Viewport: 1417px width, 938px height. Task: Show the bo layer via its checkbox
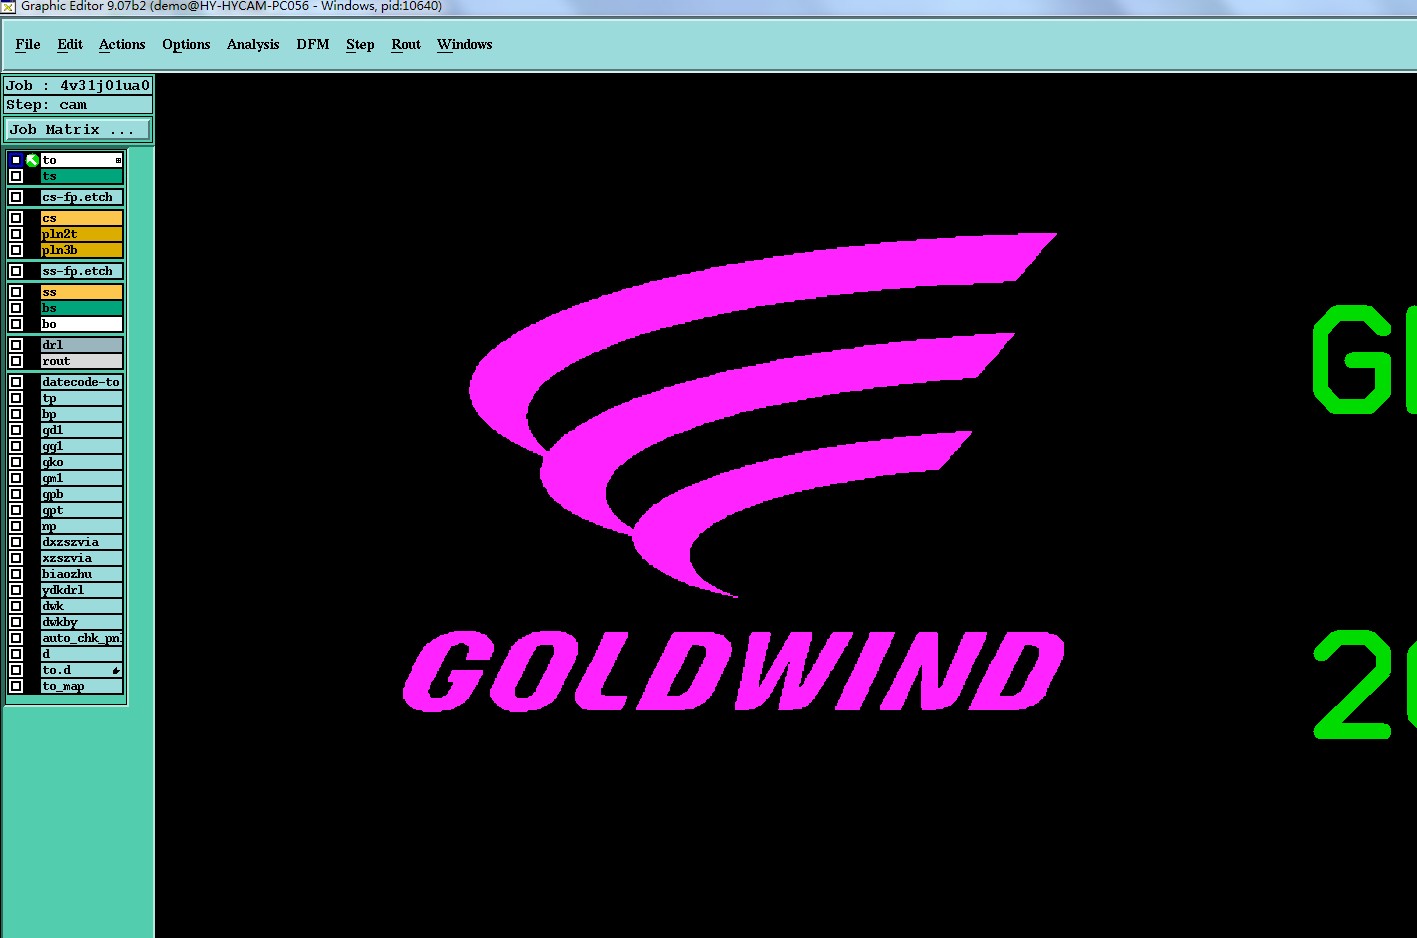pos(16,324)
